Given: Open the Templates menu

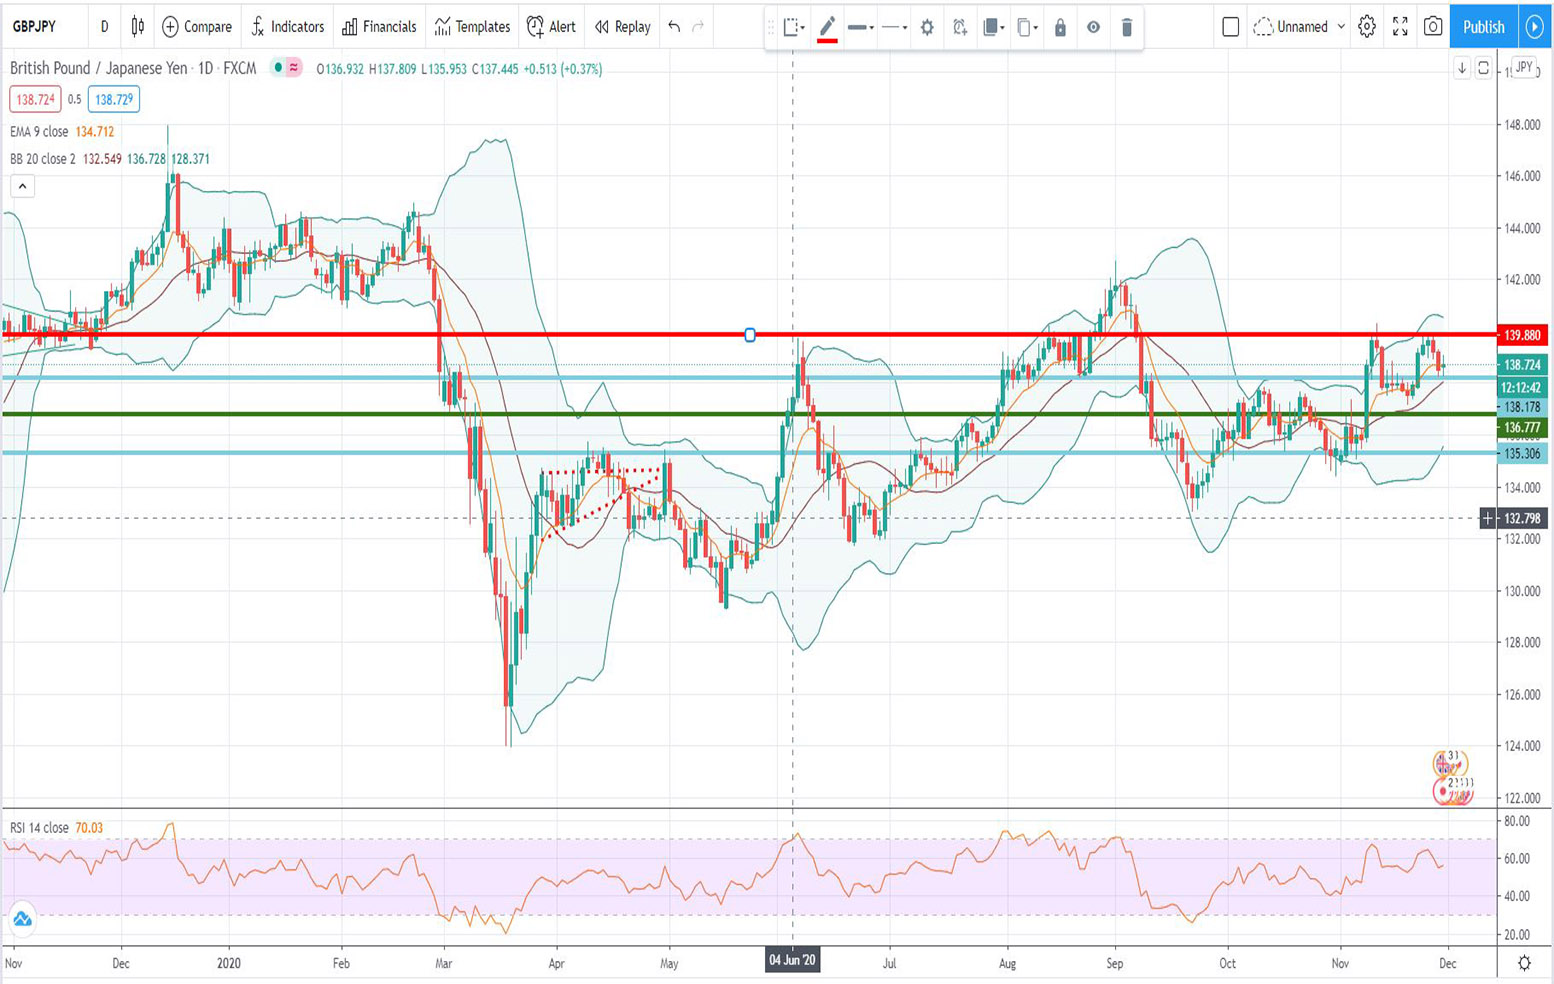Looking at the screenshot, I should 470,27.
